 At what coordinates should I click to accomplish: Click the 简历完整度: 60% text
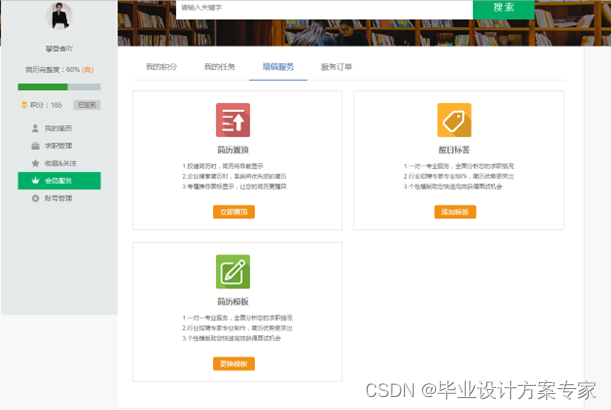click(53, 70)
